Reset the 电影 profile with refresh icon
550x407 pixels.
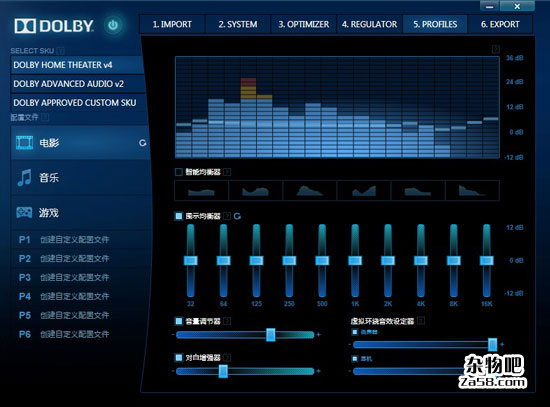point(142,143)
